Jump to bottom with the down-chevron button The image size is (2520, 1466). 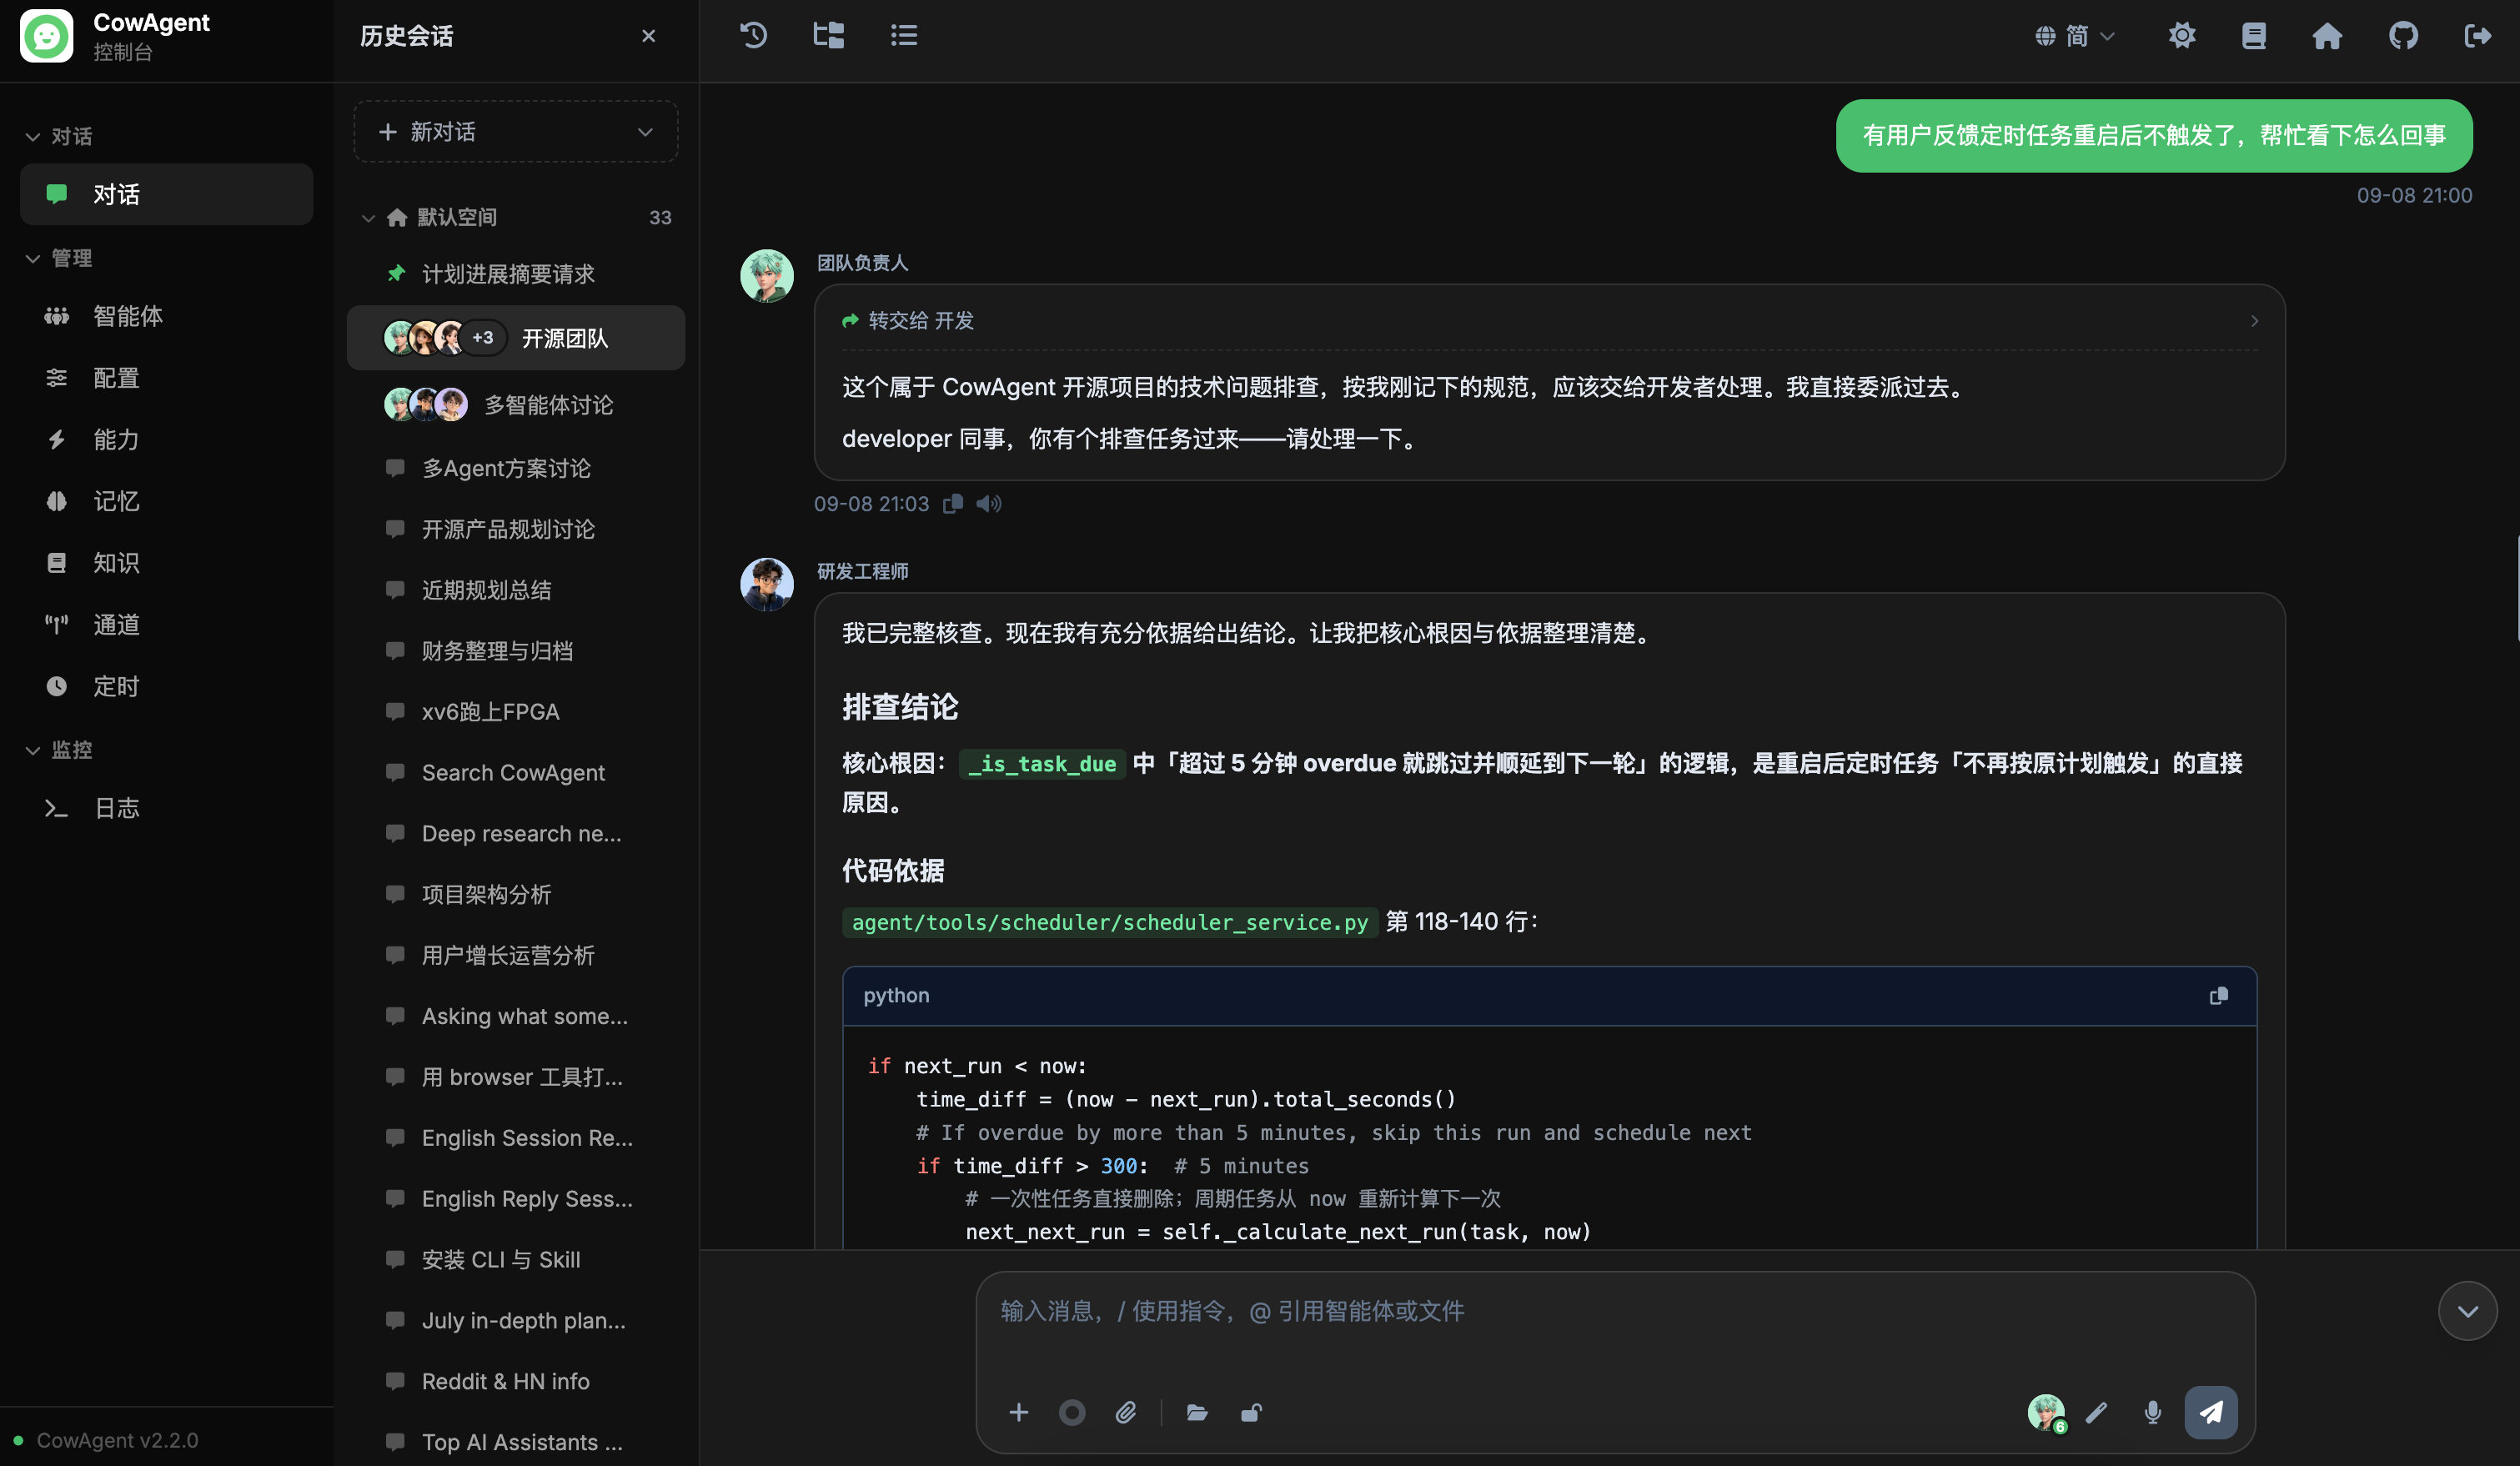[x=2467, y=1311]
